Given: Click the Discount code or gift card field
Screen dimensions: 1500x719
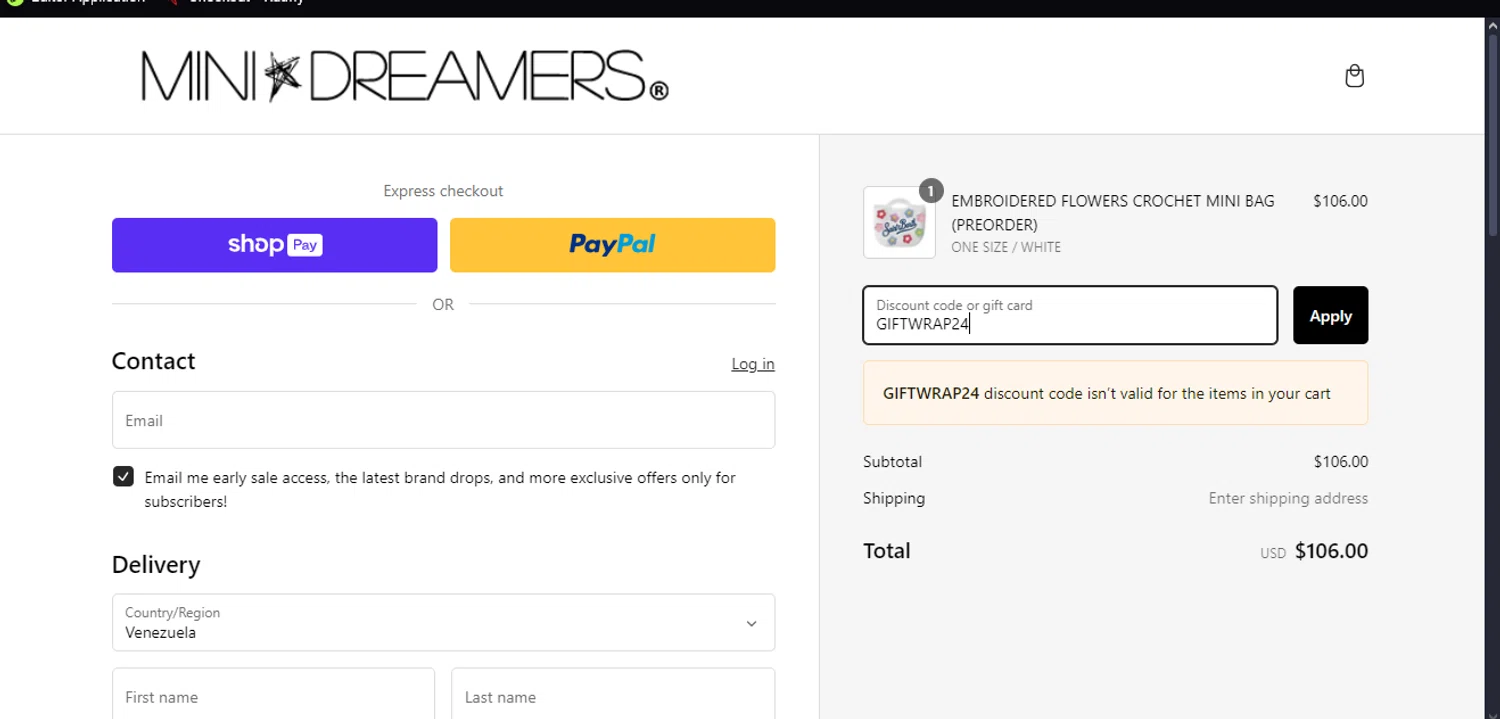Looking at the screenshot, I should [1070, 315].
